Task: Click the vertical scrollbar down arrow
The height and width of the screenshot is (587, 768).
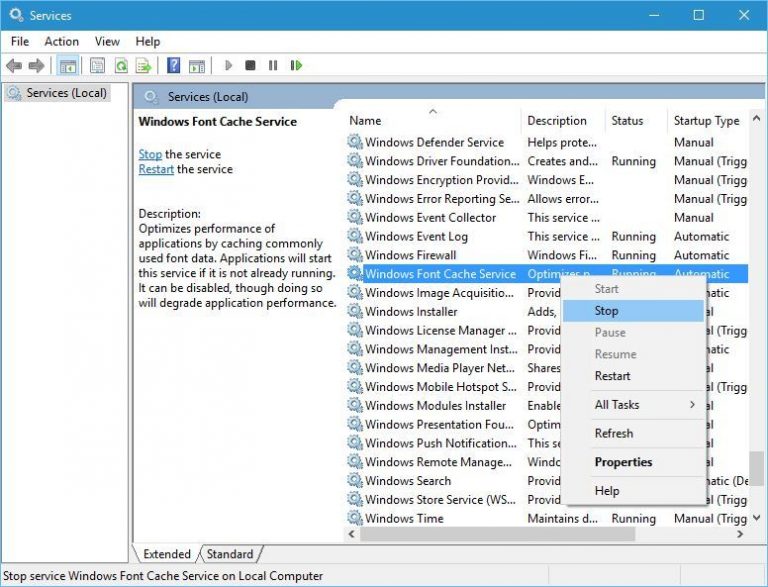Action: (x=756, y=517)
